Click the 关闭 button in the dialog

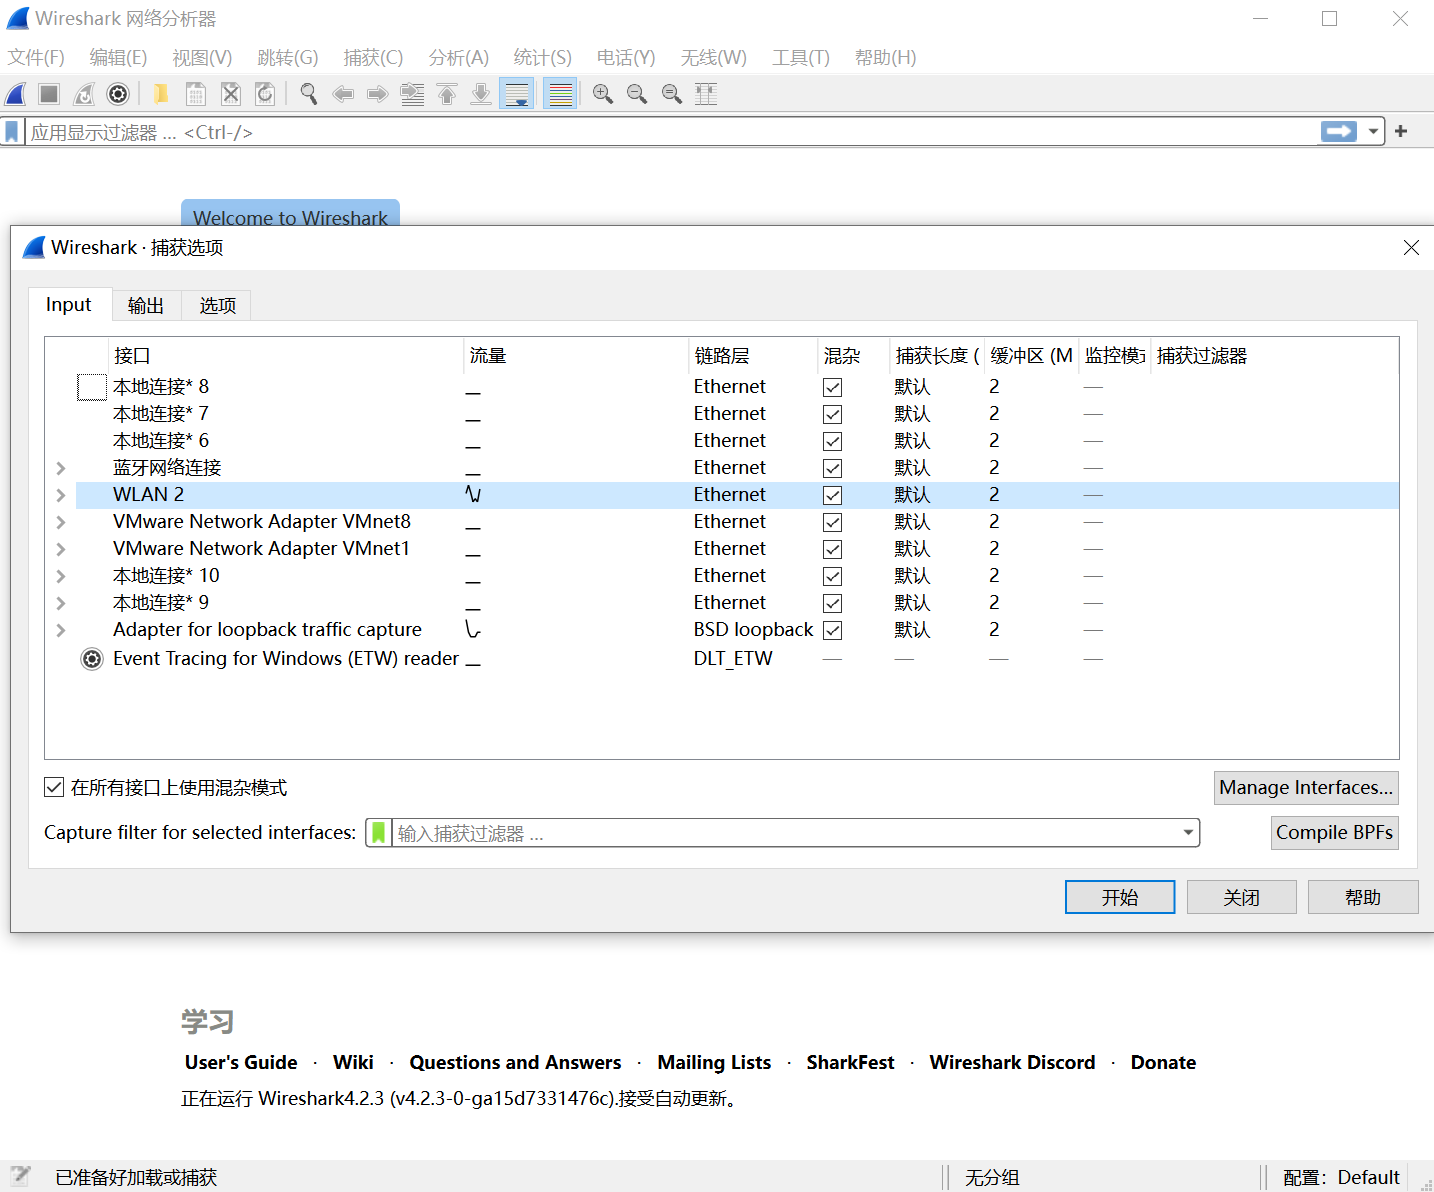1242,897
